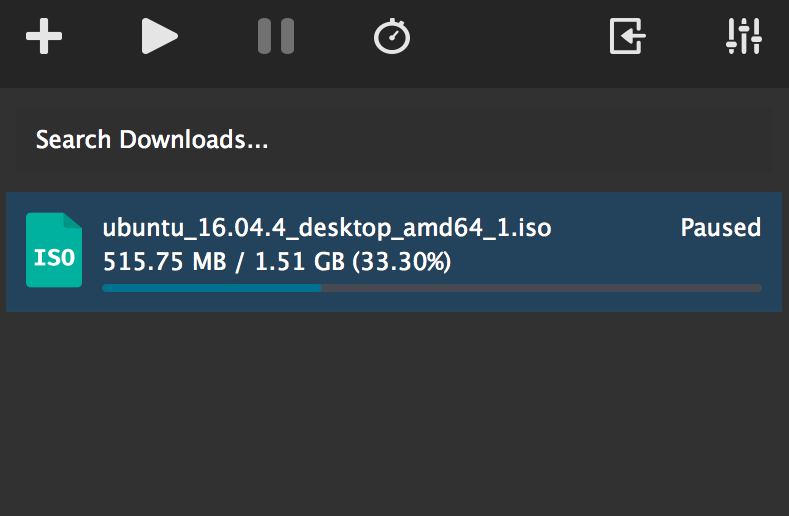Screen dimensions: 789x516
Task: Open the preferences sliders icon
Action: 744,38
